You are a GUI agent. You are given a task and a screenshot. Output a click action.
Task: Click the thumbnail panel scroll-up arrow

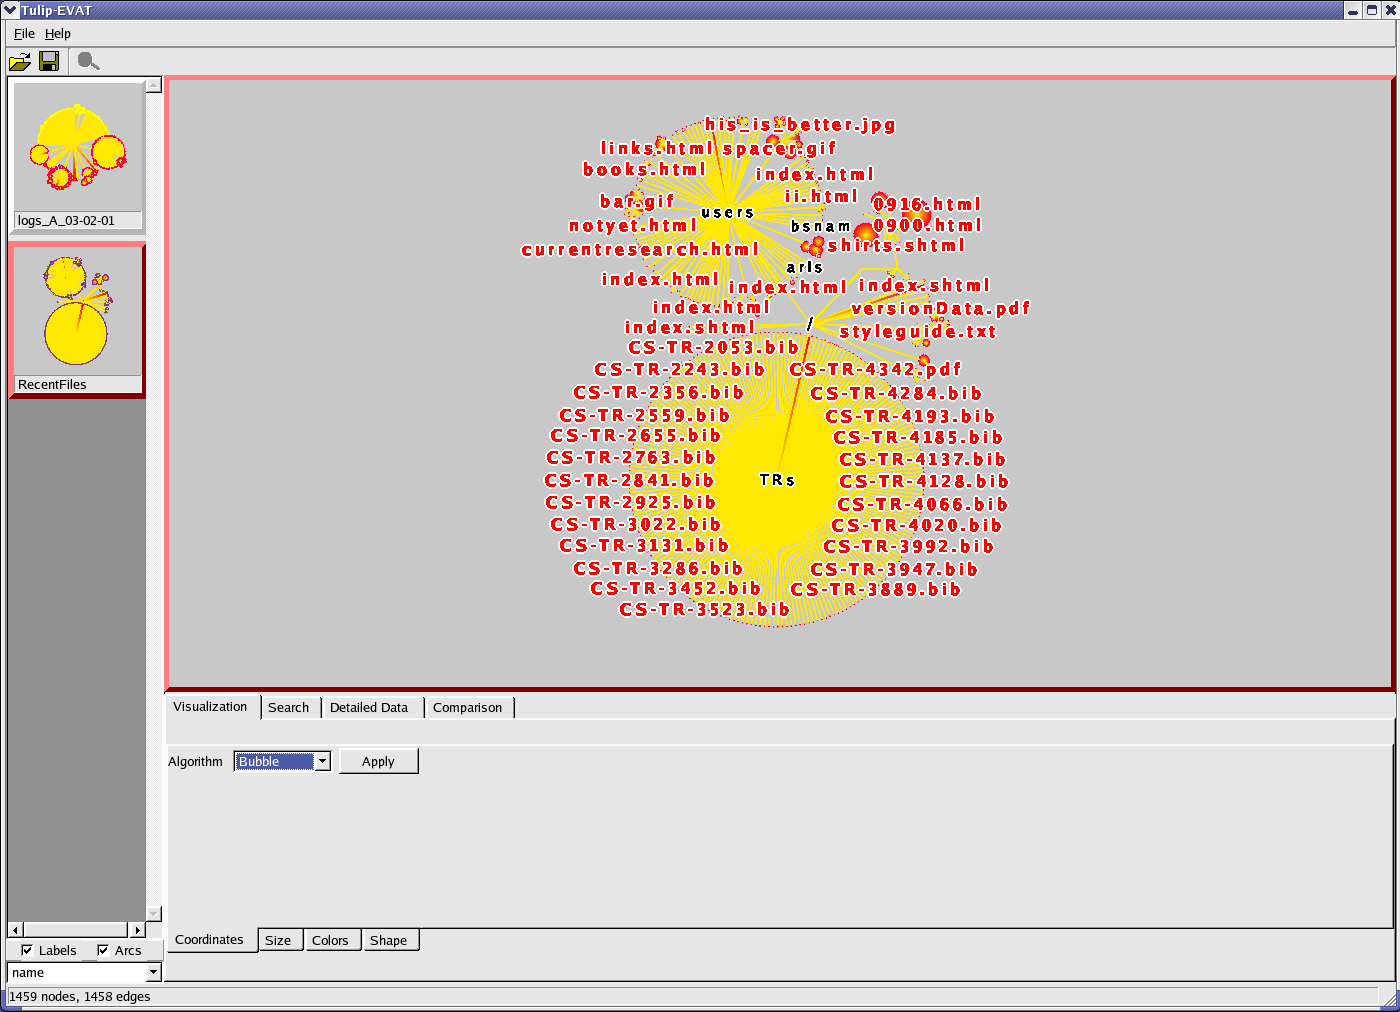point(154,86)
